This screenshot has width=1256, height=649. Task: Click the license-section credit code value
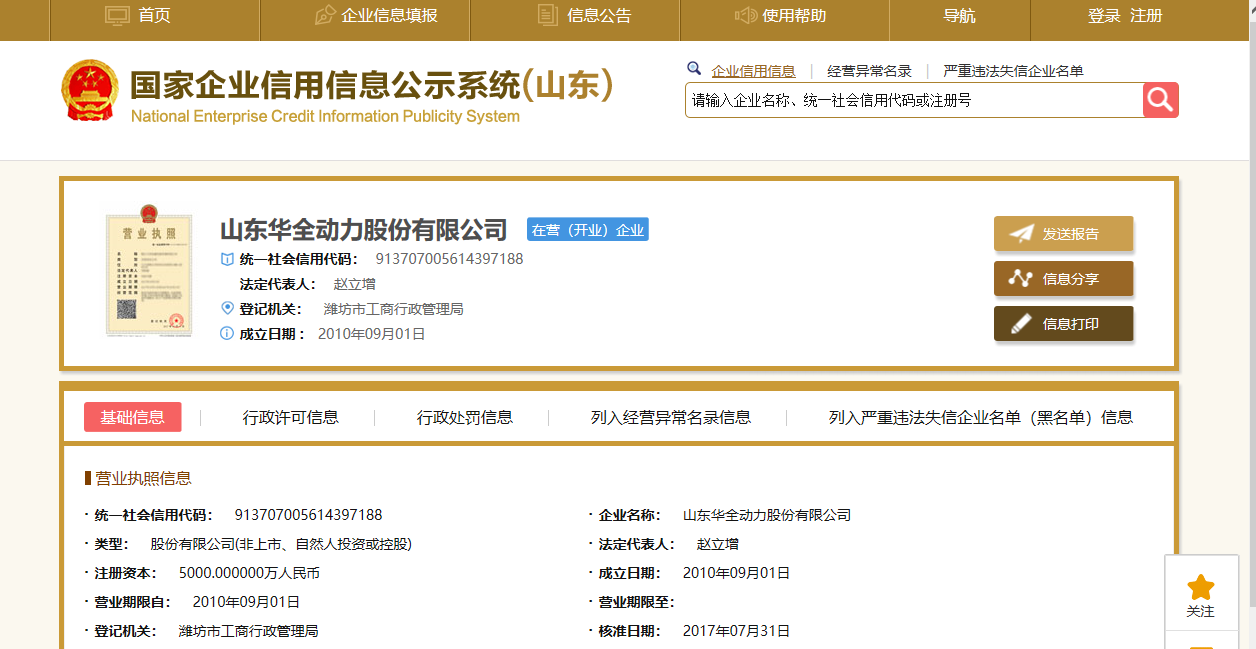(x=308, y=515)
